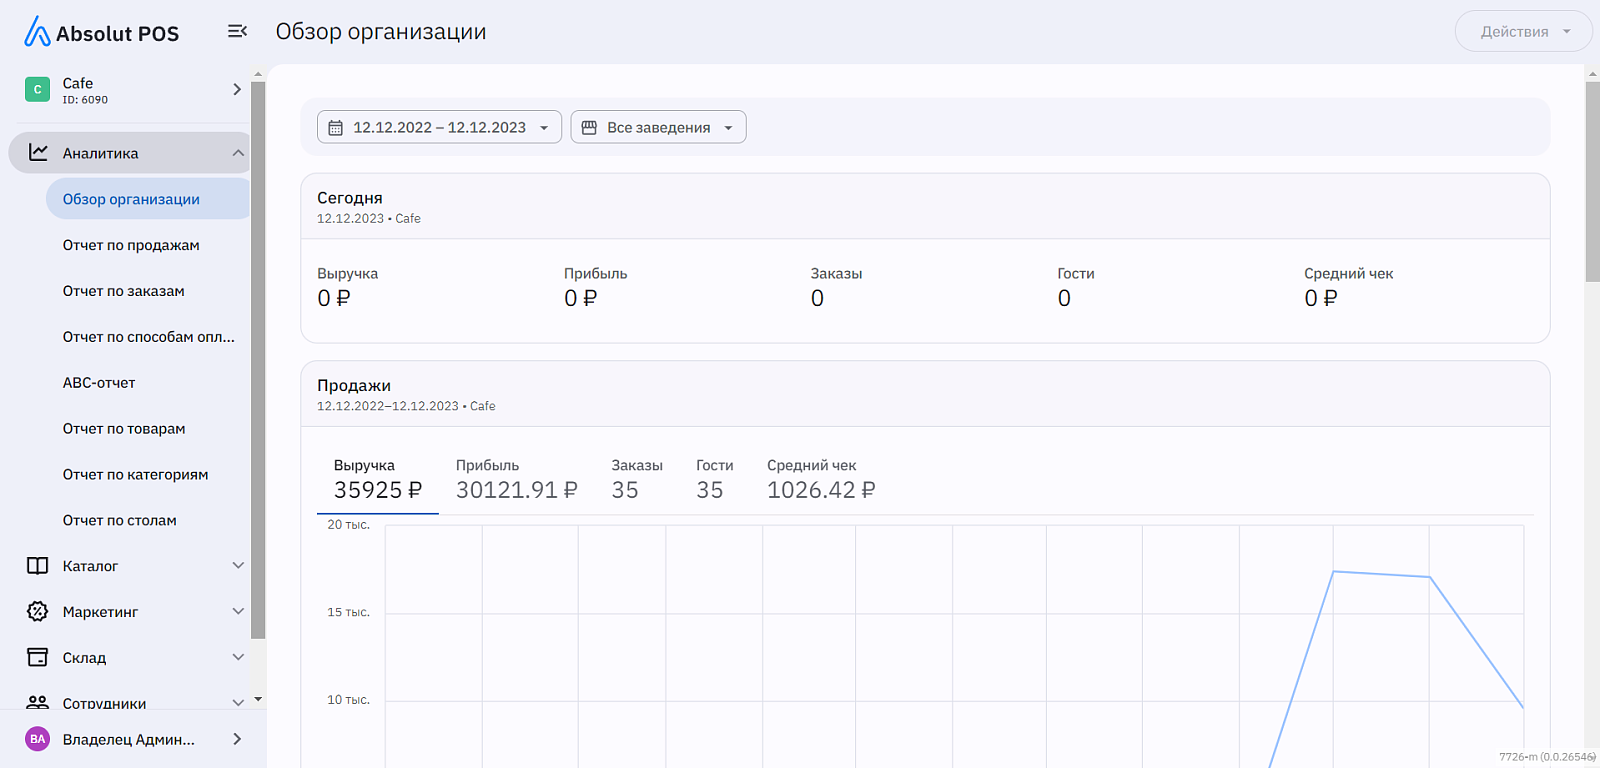
Task: Expand the Каталог section chevron
Action: coord(238,565)
